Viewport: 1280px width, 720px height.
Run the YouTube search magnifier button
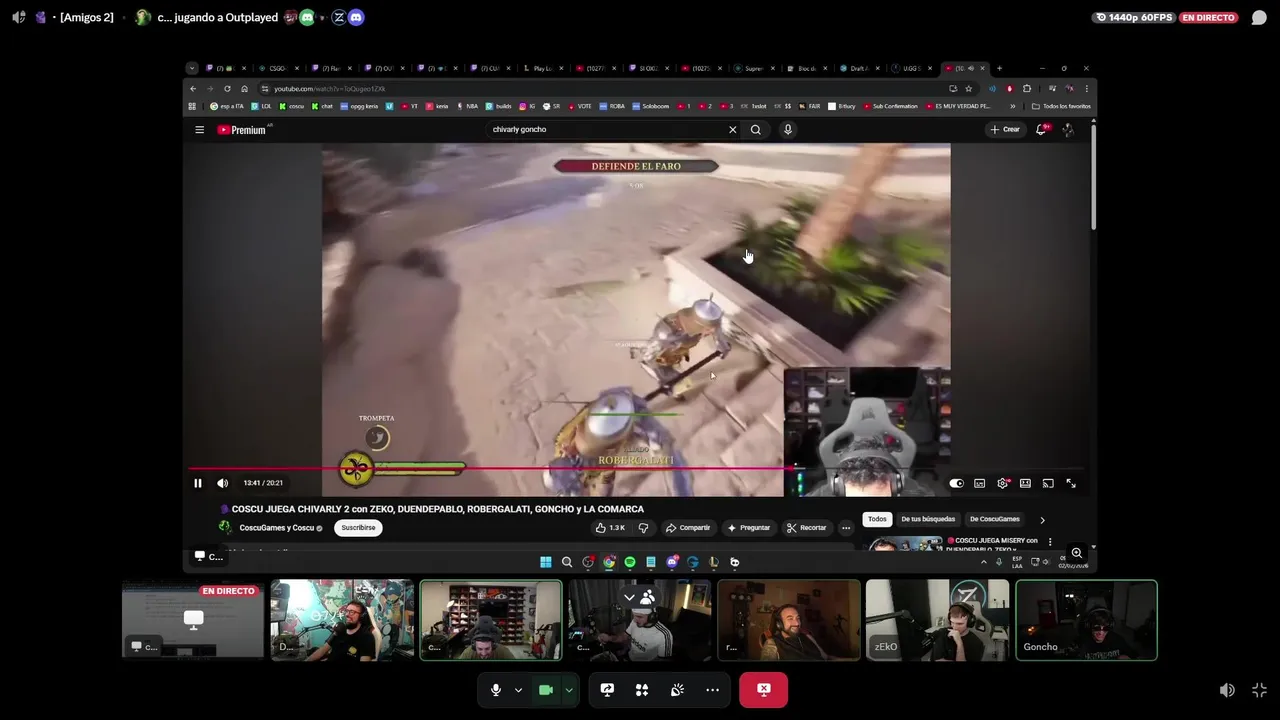click(756, 129)
